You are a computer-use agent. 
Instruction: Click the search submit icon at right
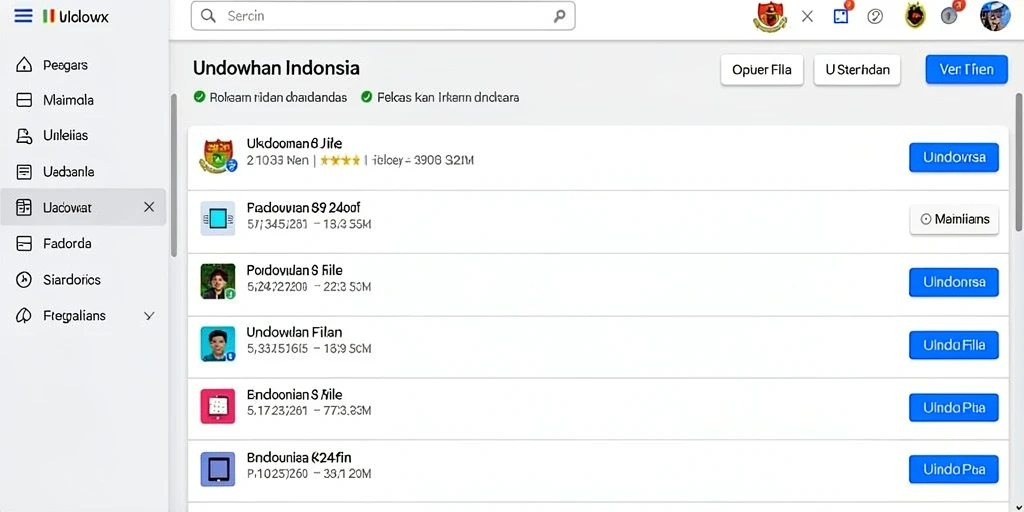tap(559, 16)
